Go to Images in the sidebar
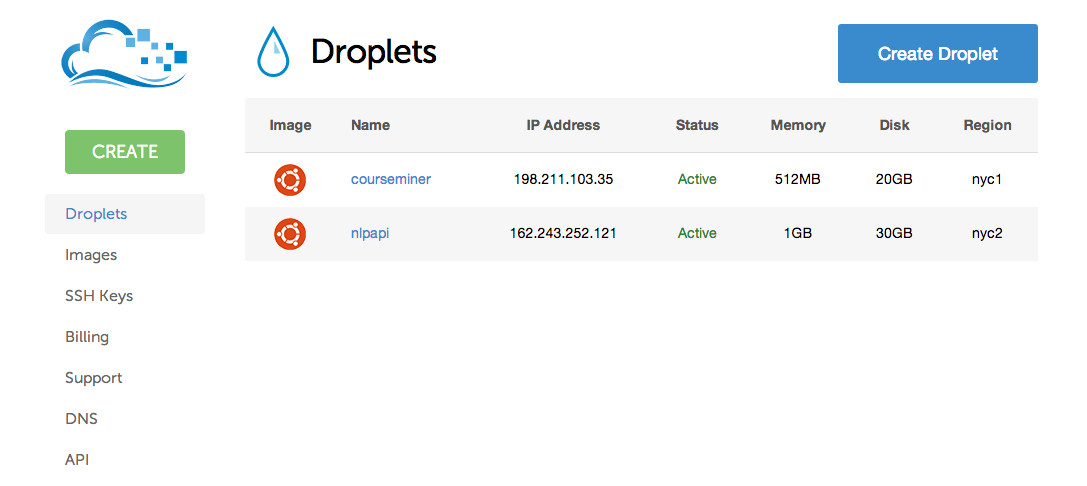The image size is (1087, 486). point(91,255)
